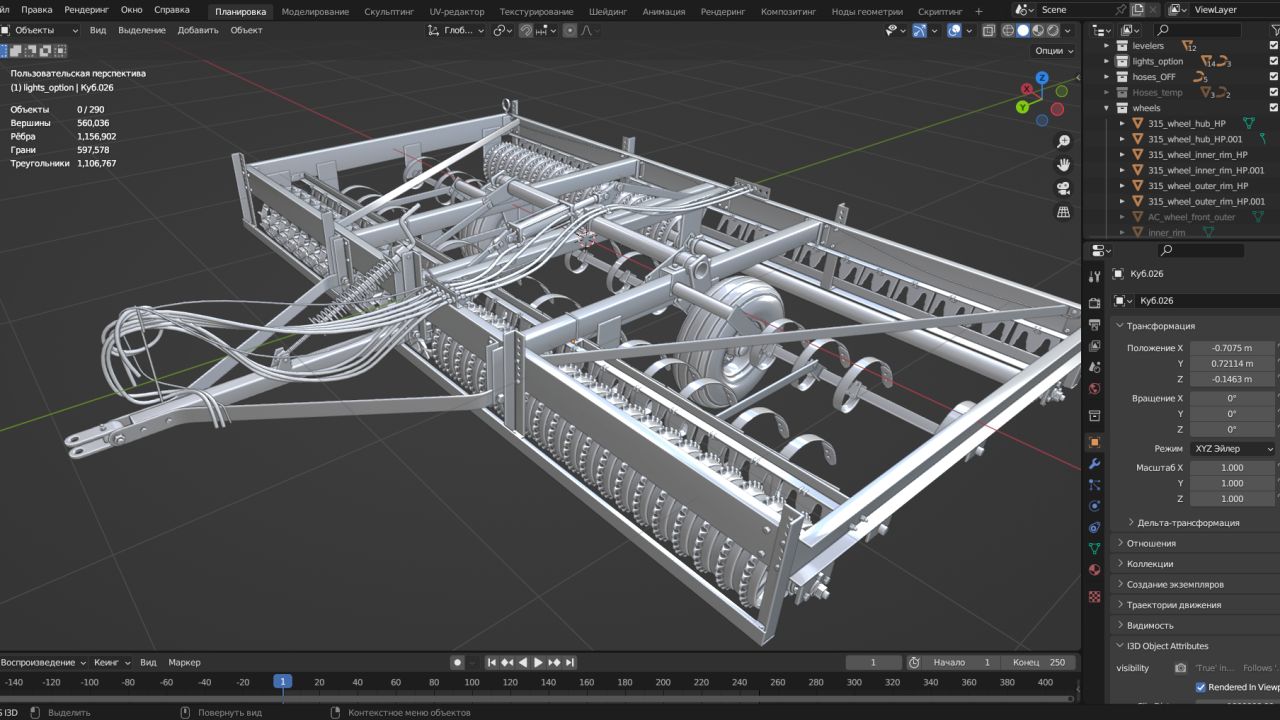Open the Modifiers wrench properties tab
The height and width of the screenshot is (720, 1280).
click(1095, 464)
